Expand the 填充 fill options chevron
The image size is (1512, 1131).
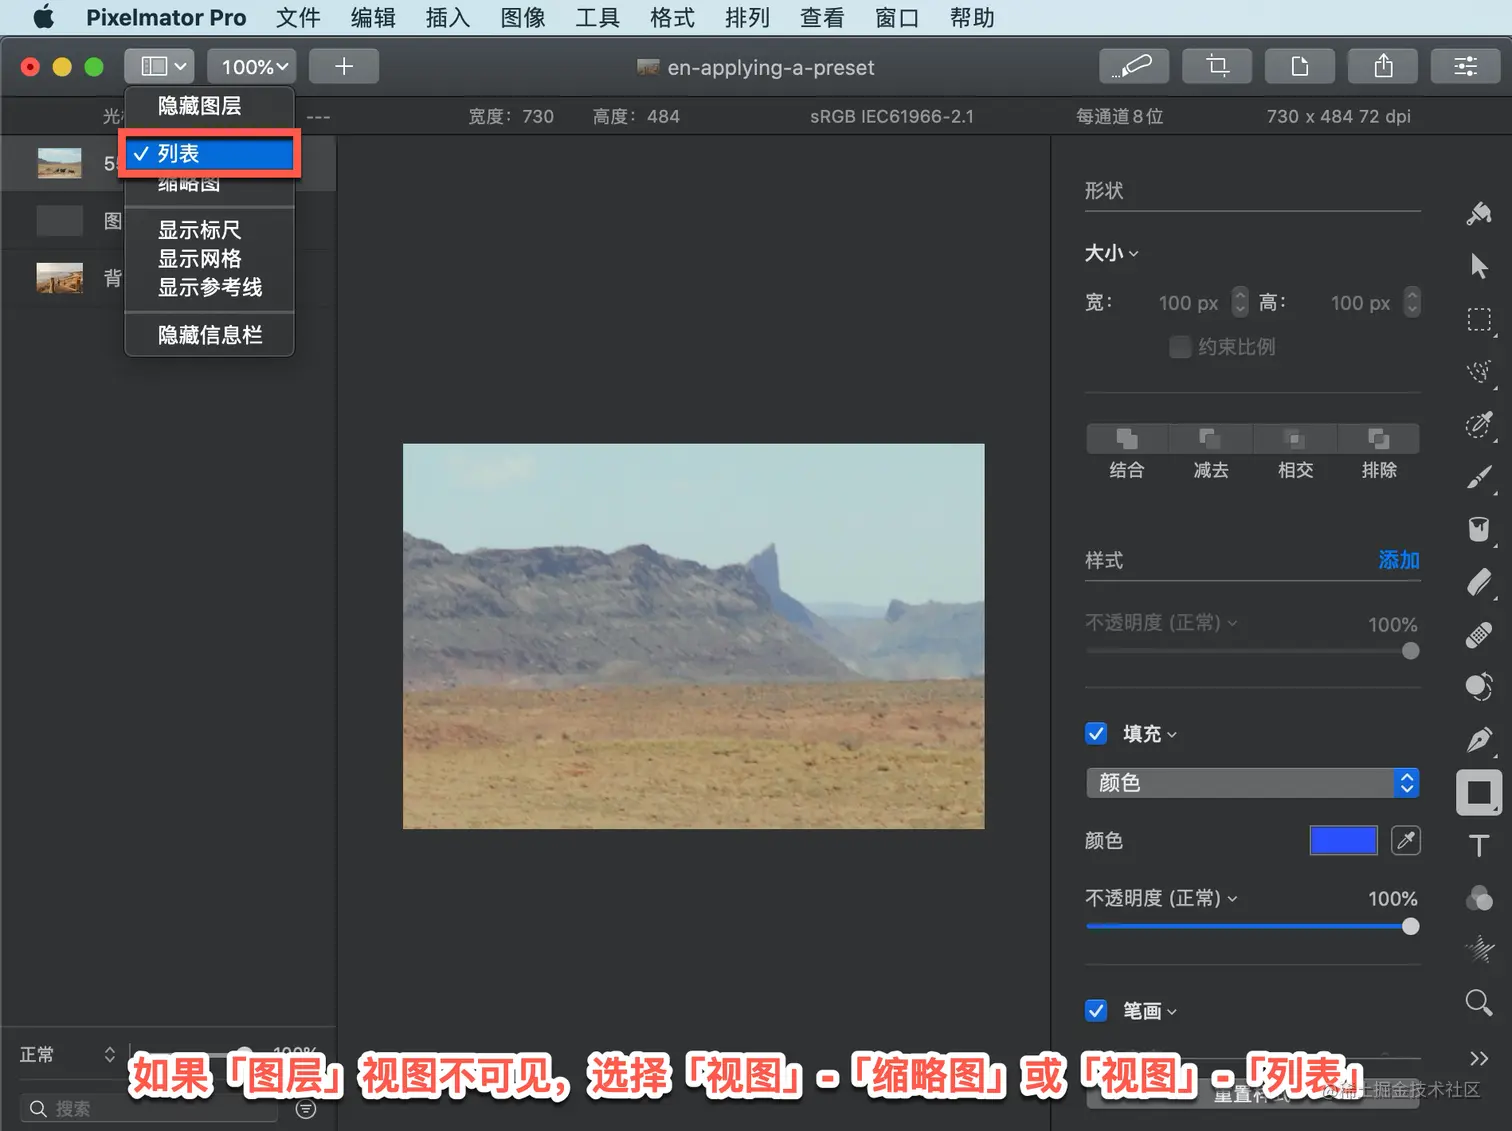(1172, 735)
